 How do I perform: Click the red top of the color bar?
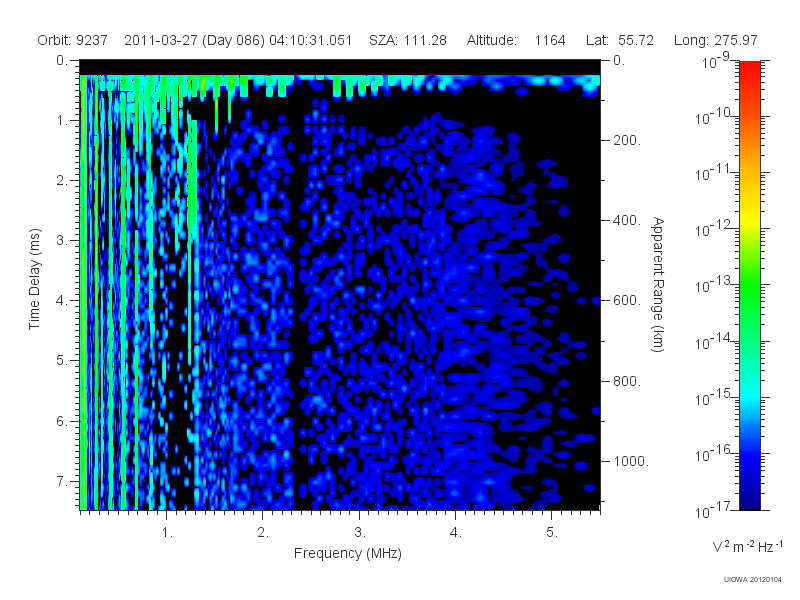(x=750, y=71)
